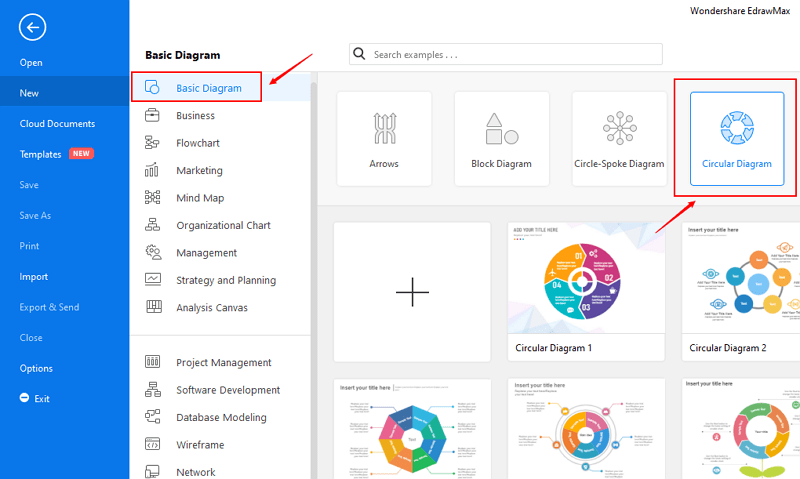
Task: Open Cloud Documents
Action: [x=57, y=123]
